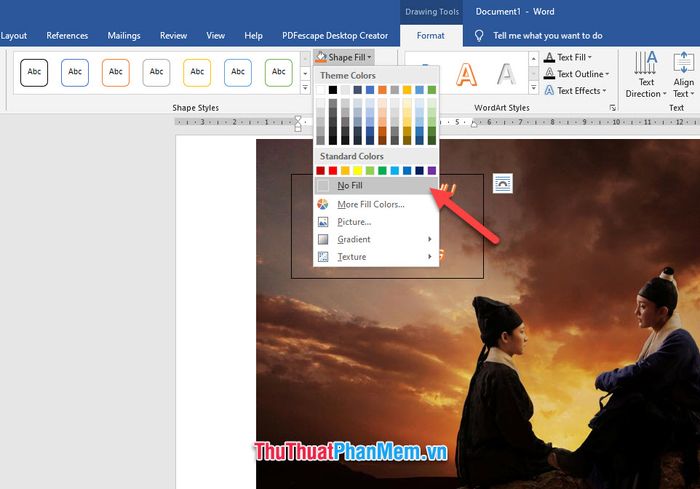700x489 pixels.
Task: Expand the Shape Styles gallery more arrow
Action: [x=305, y=88]
